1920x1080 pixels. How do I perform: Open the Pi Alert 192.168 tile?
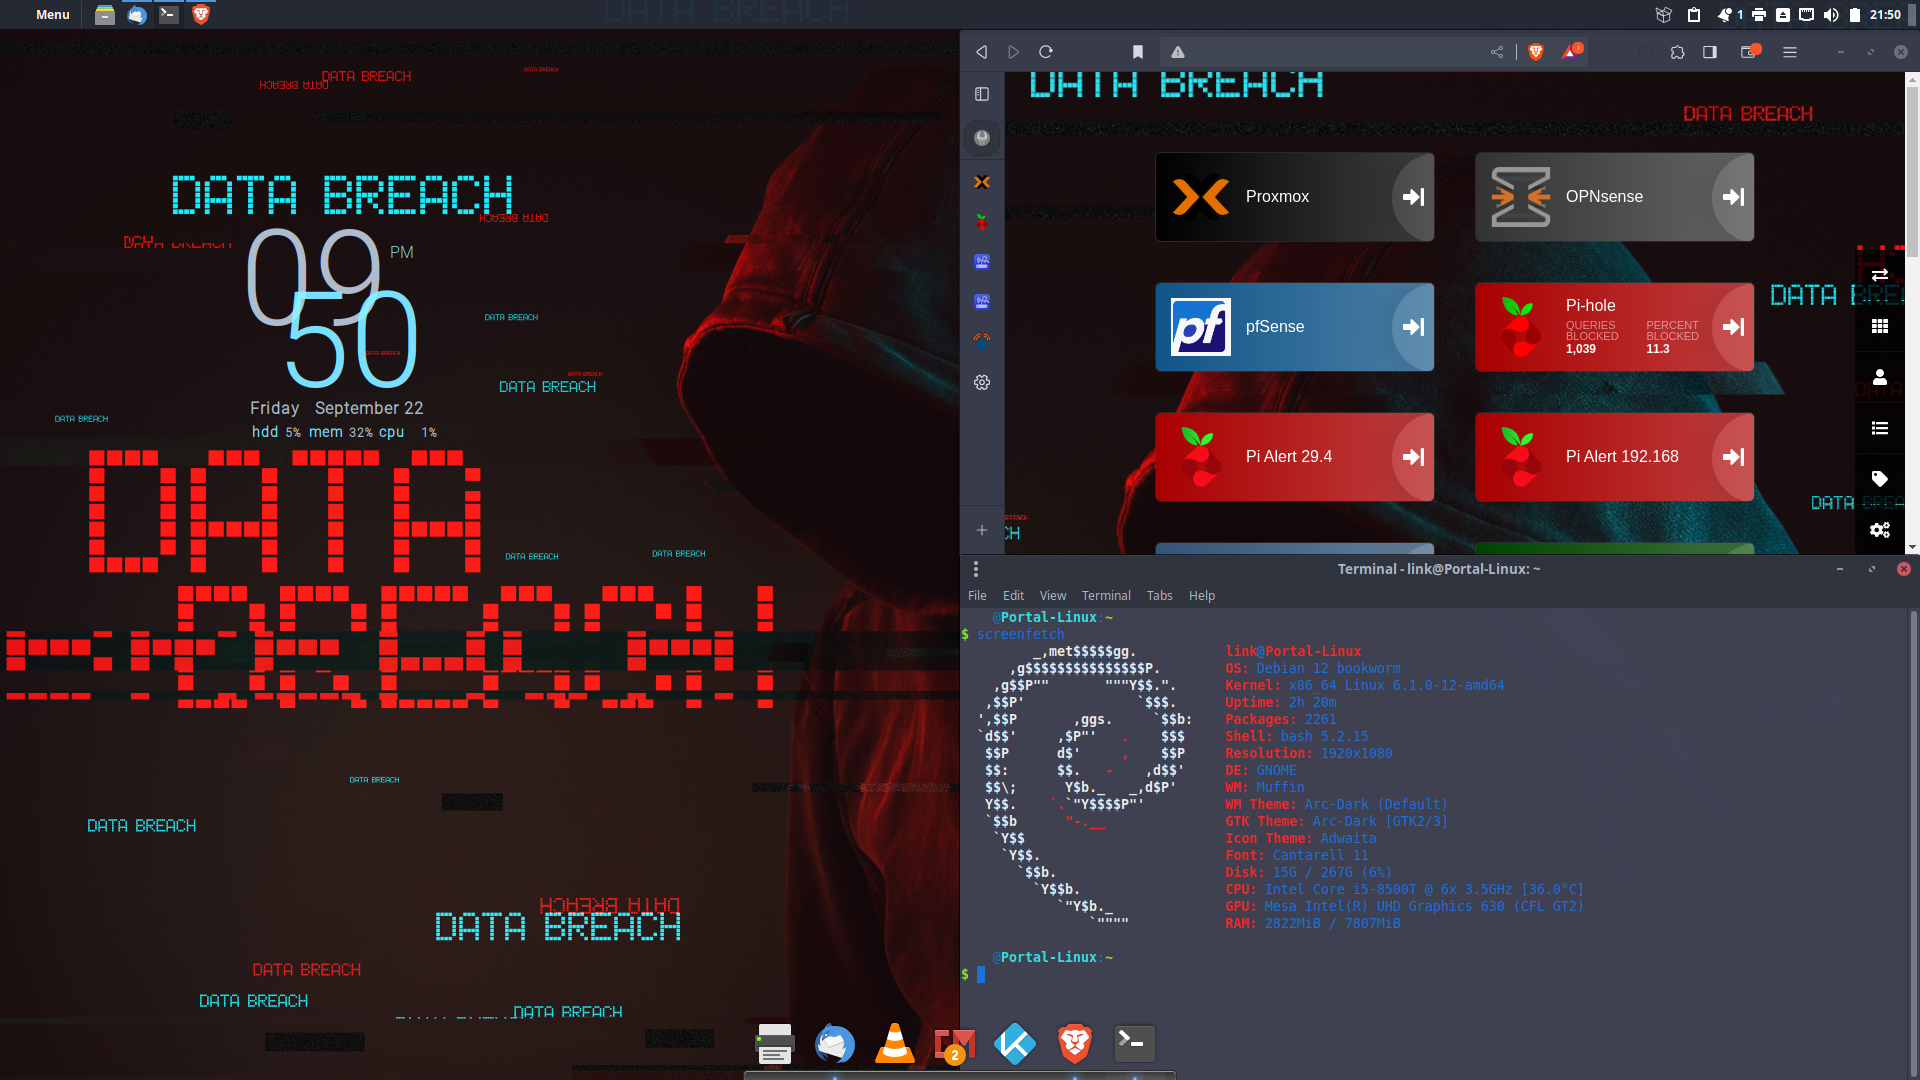(1614, 457)
